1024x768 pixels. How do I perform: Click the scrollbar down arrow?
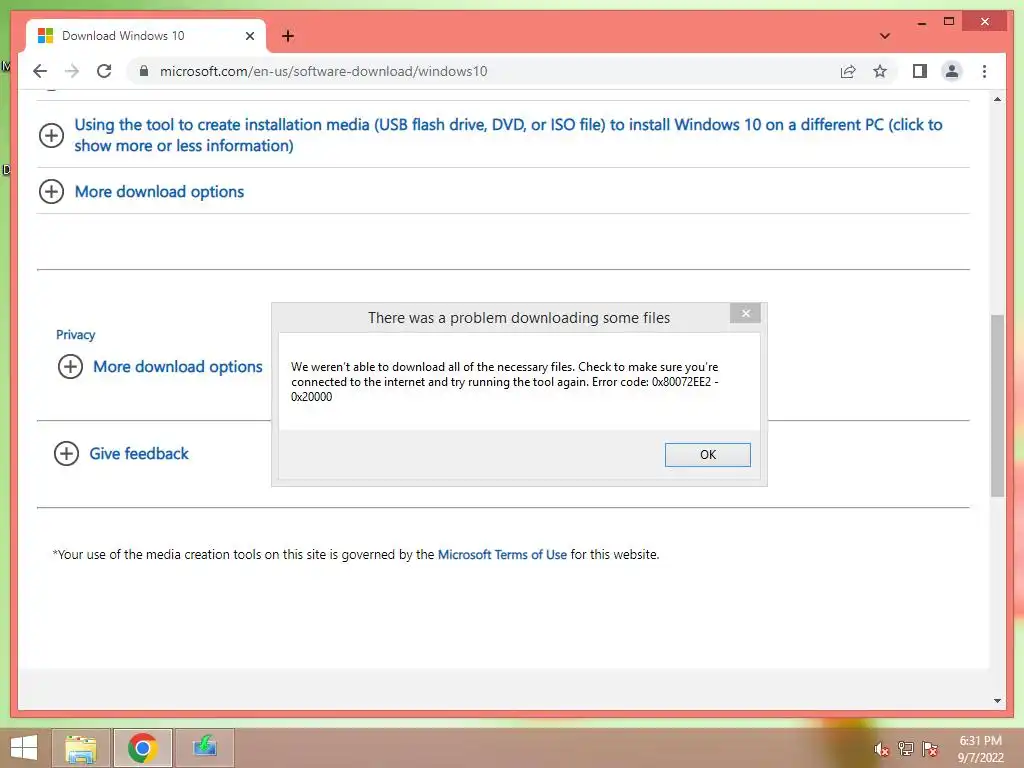click(x=997, y=701)
